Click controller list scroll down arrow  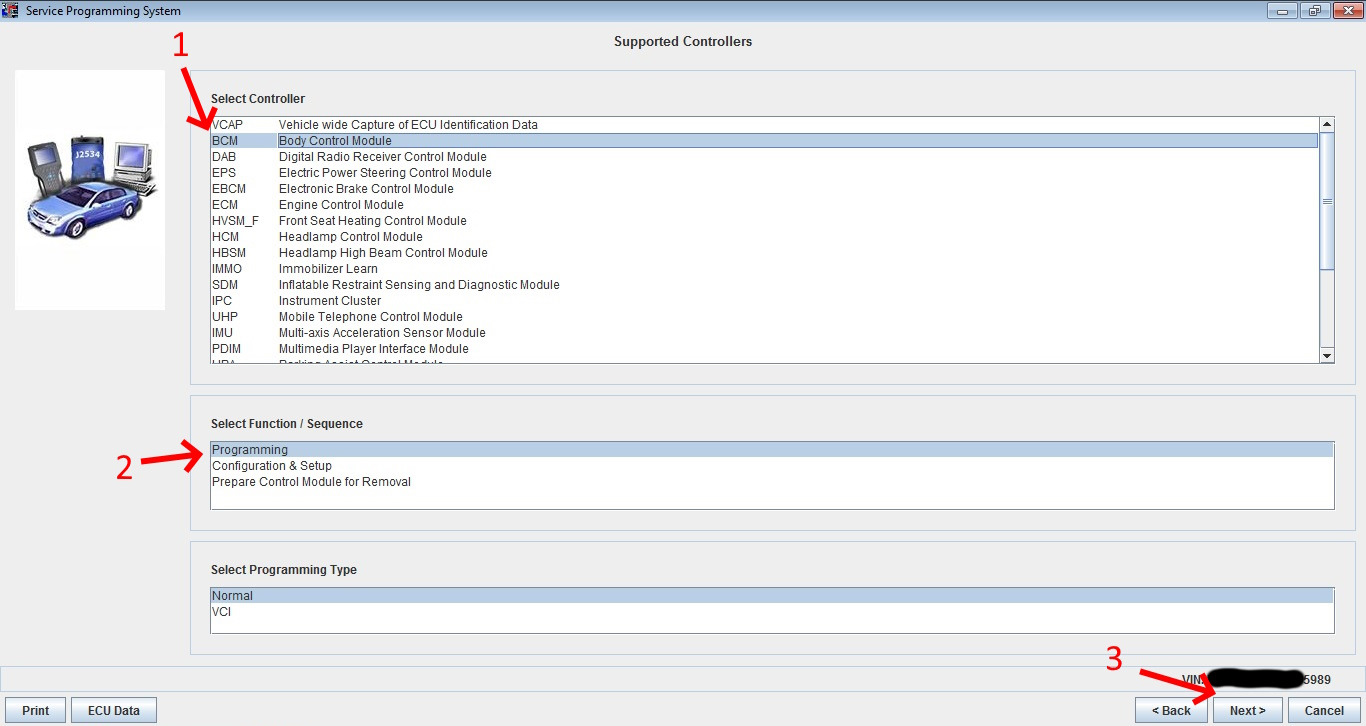(x=1327, y=355)
